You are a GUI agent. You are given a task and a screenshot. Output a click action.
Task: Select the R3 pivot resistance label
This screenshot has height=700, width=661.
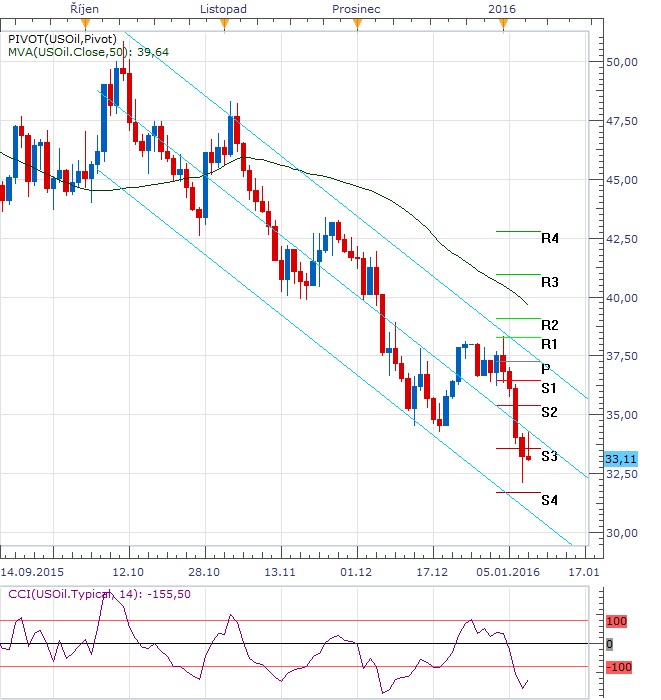click(549, 283)
